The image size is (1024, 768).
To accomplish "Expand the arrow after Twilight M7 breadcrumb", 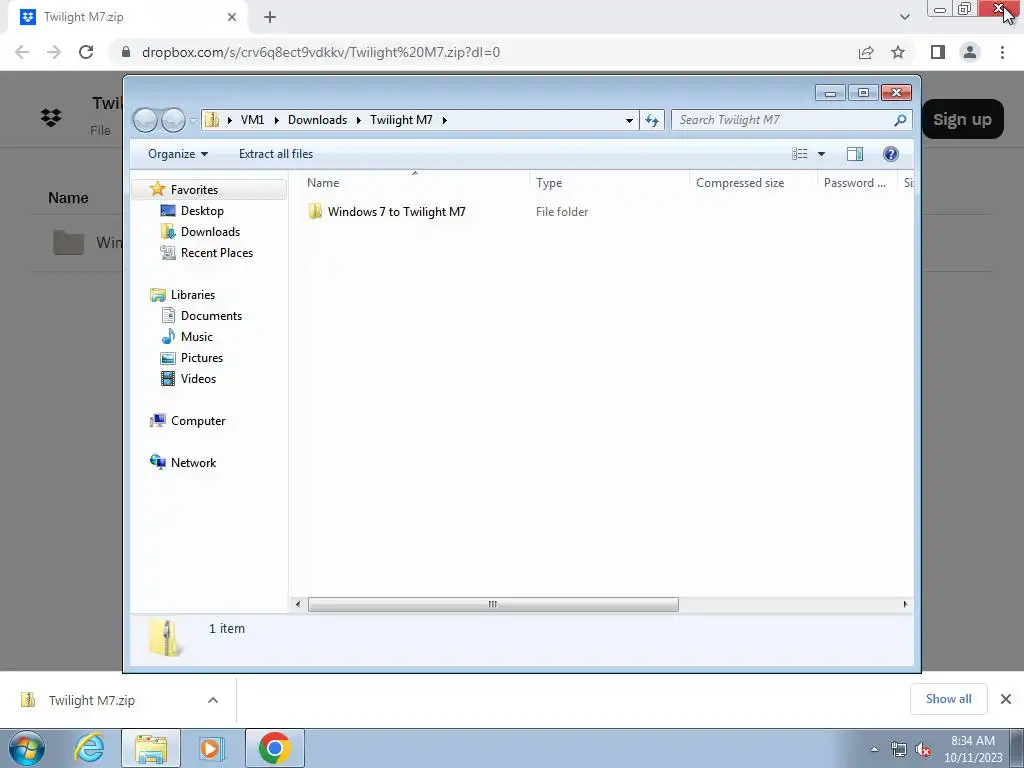I will [445, 120].
